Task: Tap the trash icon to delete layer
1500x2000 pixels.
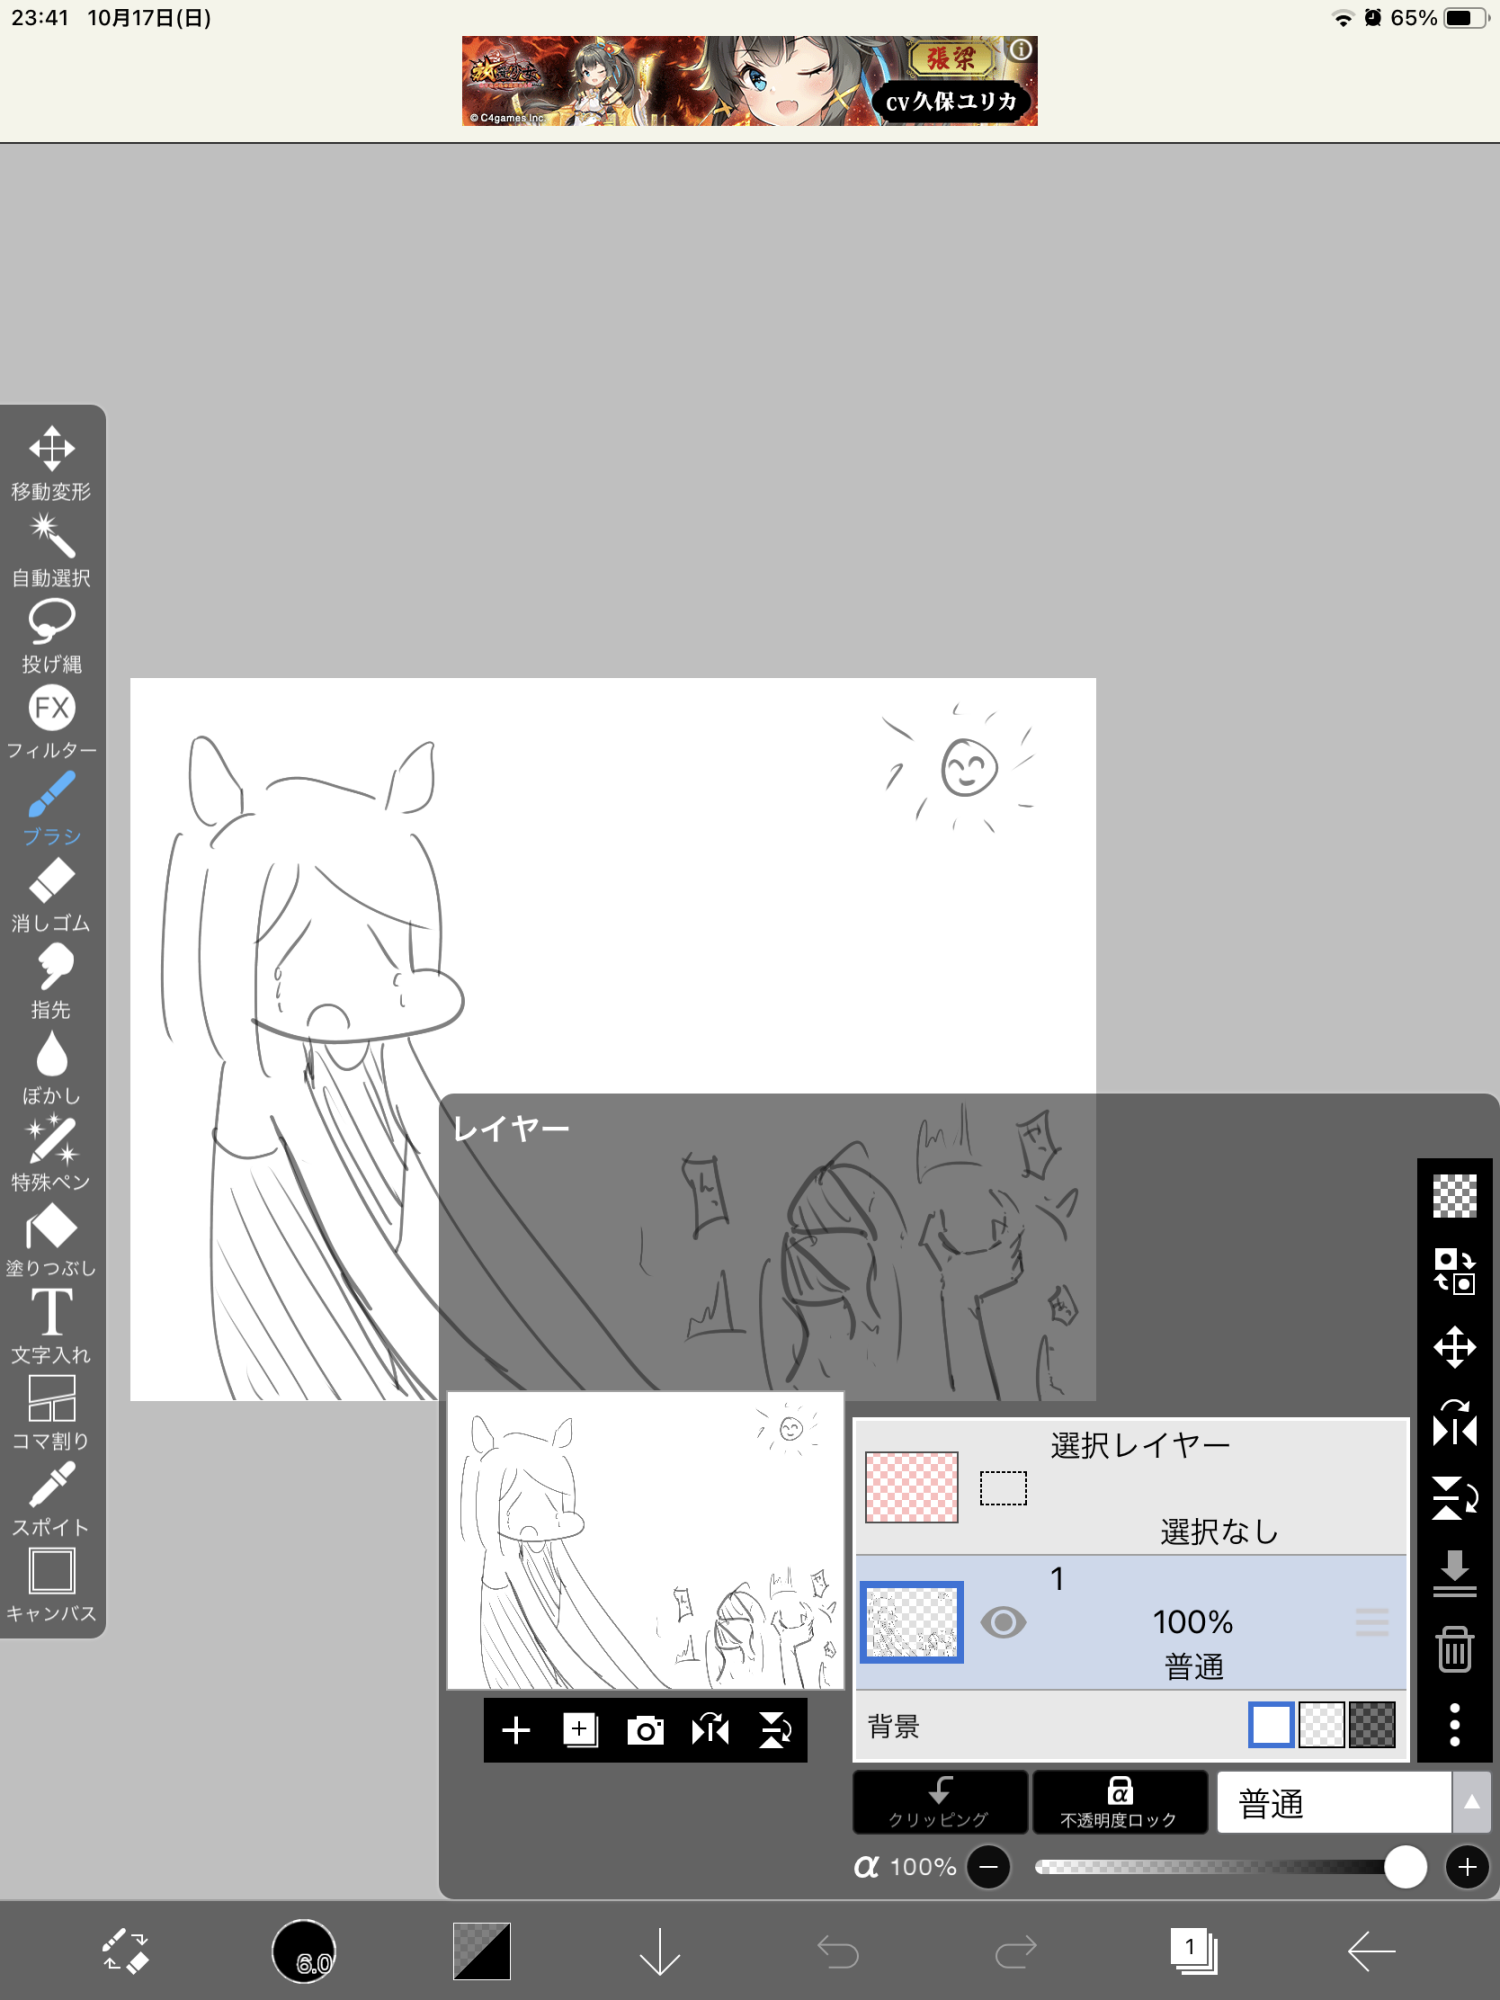Action: click(x=1454, y=1649)
